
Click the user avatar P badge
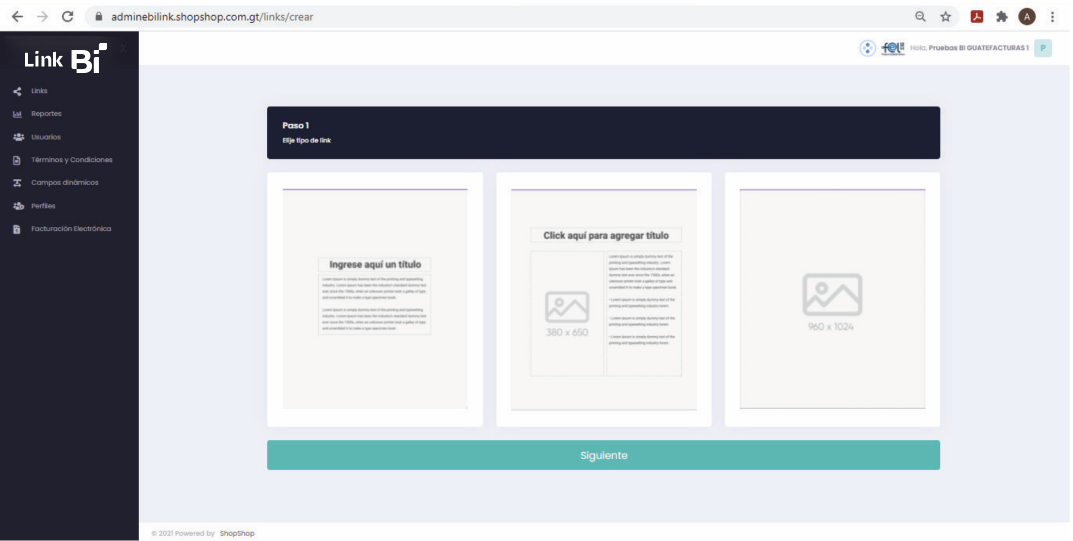pos(1043,48)
